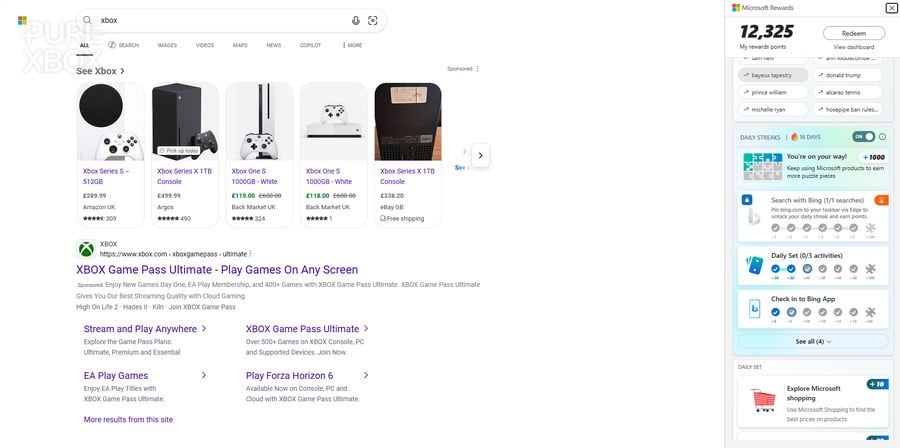Image resolution: width=900 pixels, height=448 pixels.
Task: Expand the See all (4) list
Action: tap(813, 341)
